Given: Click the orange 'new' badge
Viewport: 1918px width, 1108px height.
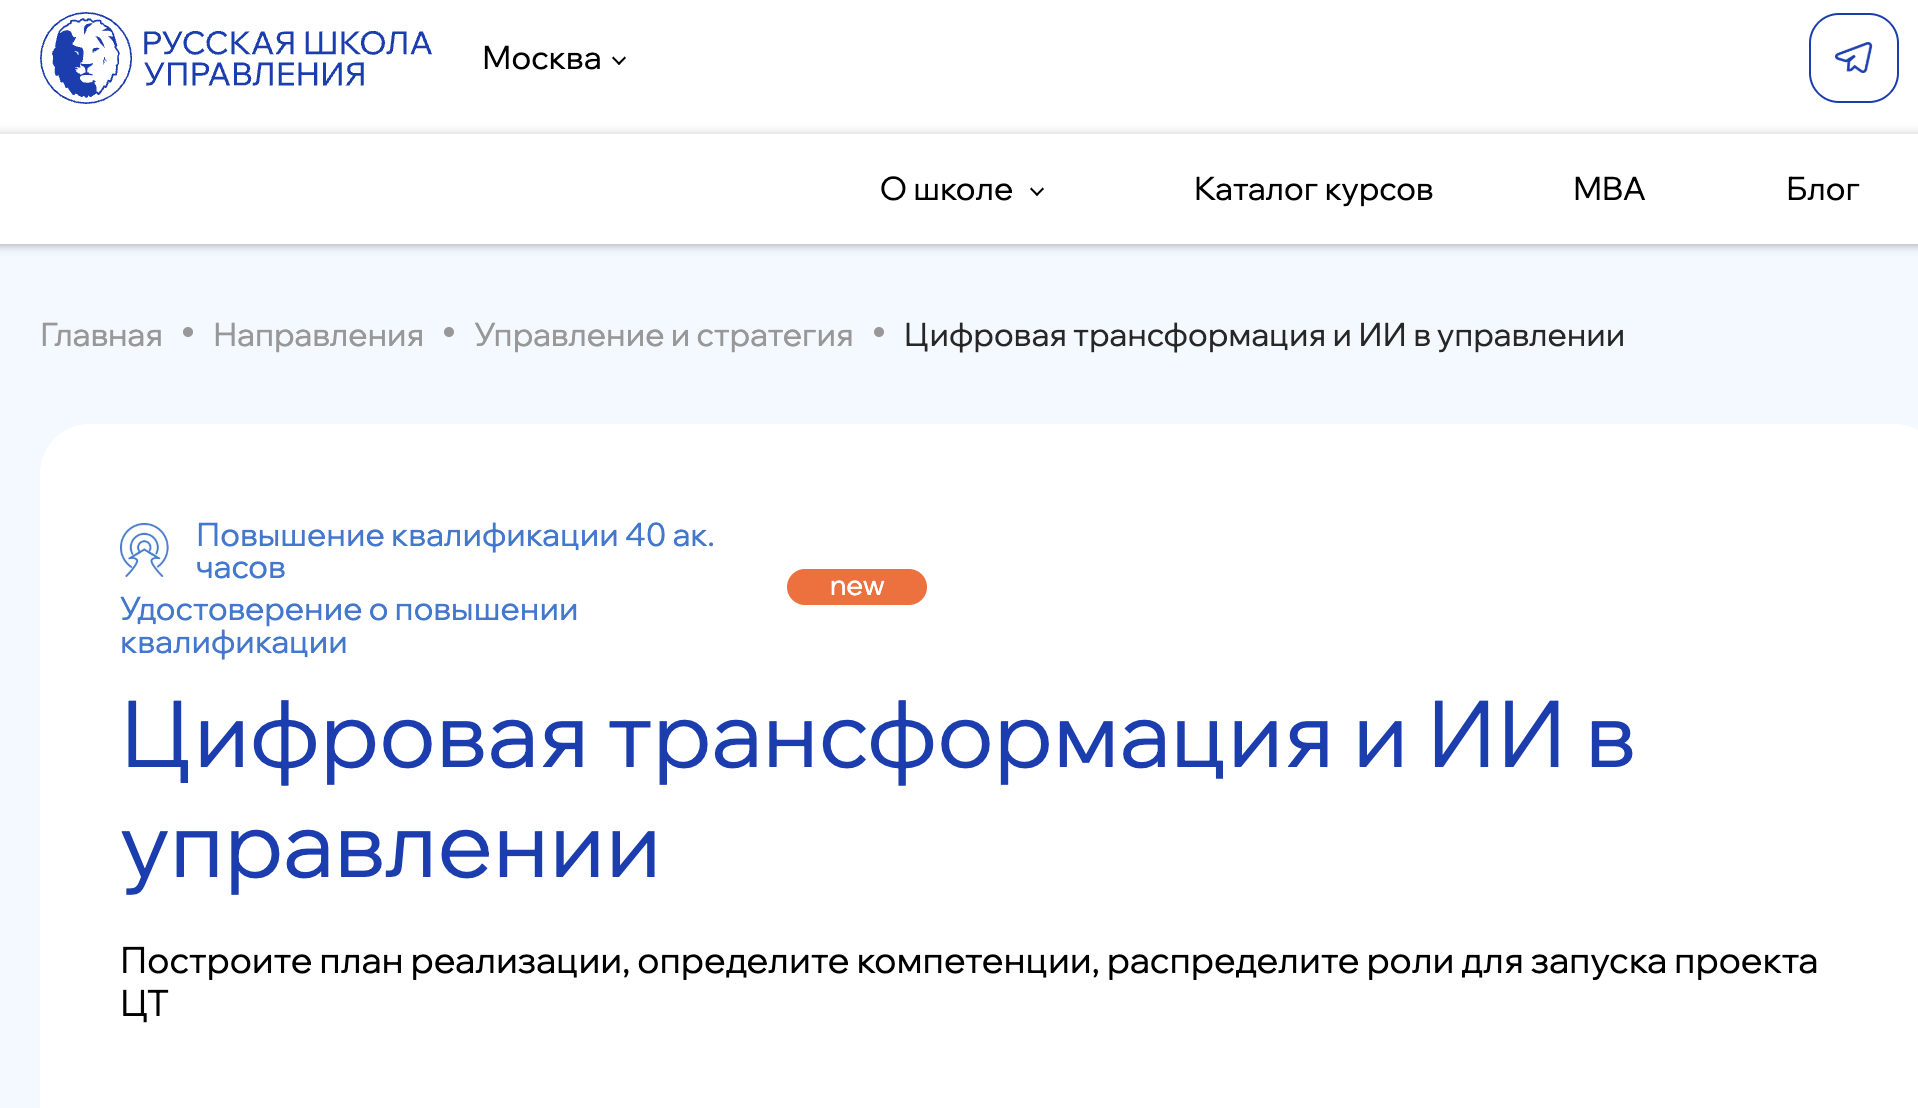Looking at the screenshot, I should pyautogui.click(x=856, y=587).
